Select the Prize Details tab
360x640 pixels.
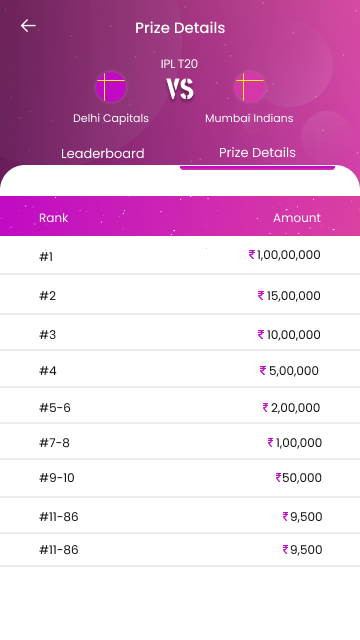point(257,153)
